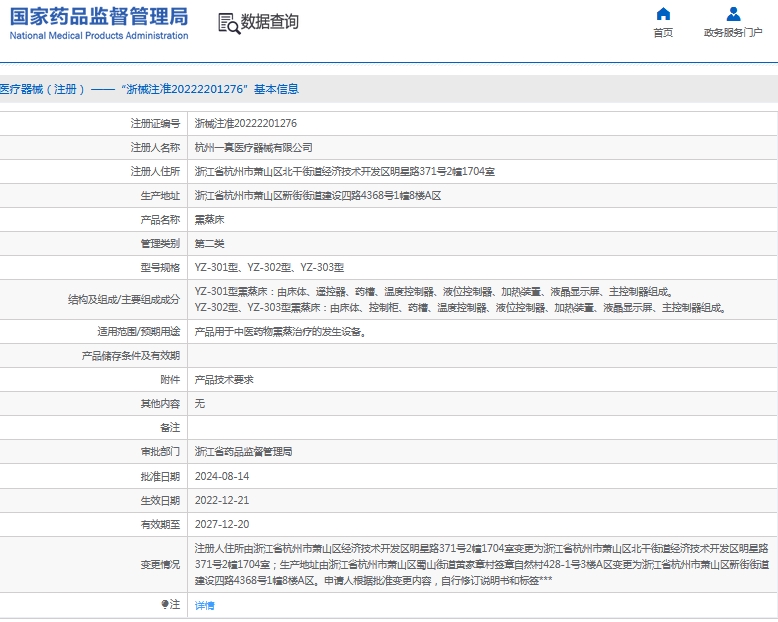Click registrant name 杭州一真医疗器械有限公司
The width and height of the screenshot is (778, 622).
tap(254, 147)
